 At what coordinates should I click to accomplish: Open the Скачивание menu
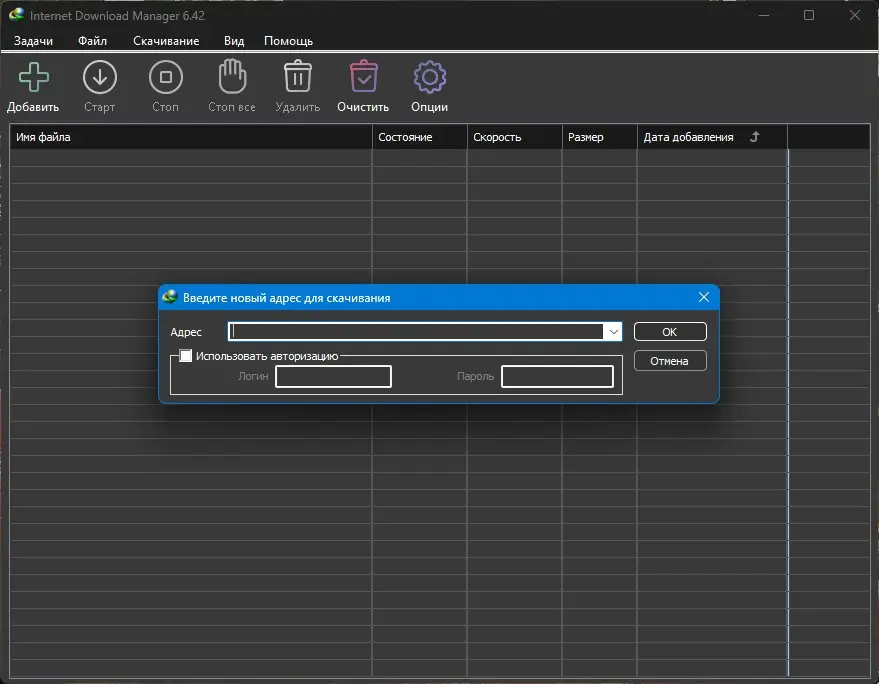(x=166, y=41)
